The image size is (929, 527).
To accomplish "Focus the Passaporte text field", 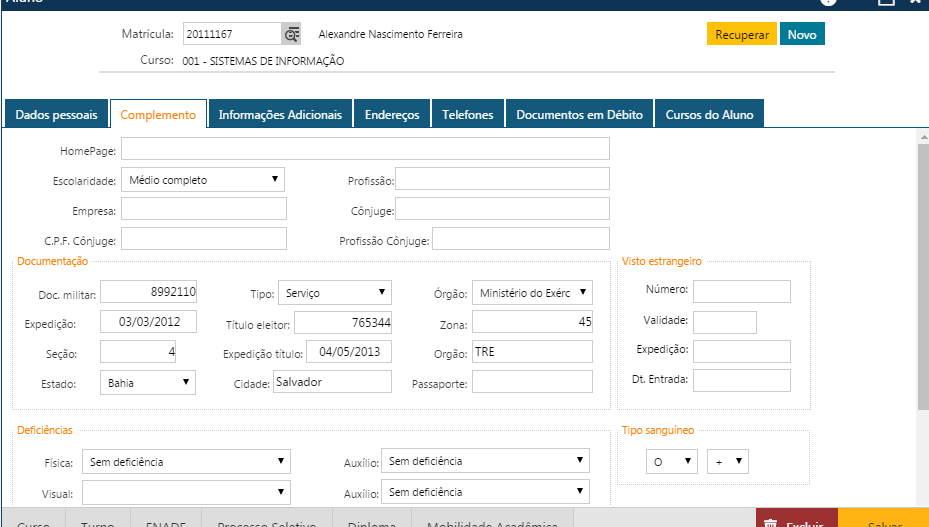I will point(532,382).
